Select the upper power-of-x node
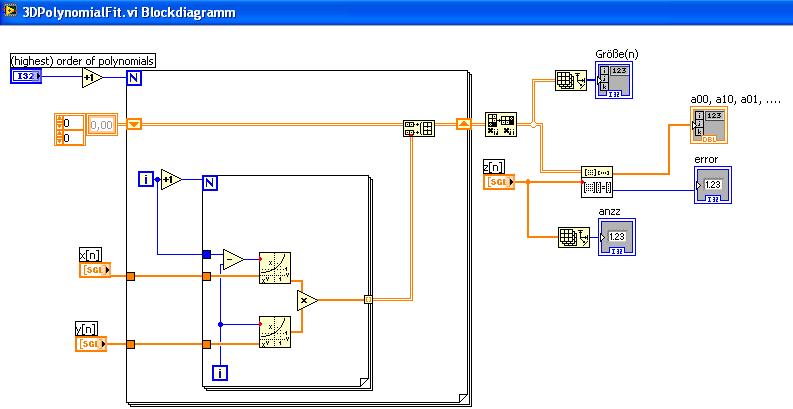Image resolution: width=793 pixels, height=409 pixels. 275,267
